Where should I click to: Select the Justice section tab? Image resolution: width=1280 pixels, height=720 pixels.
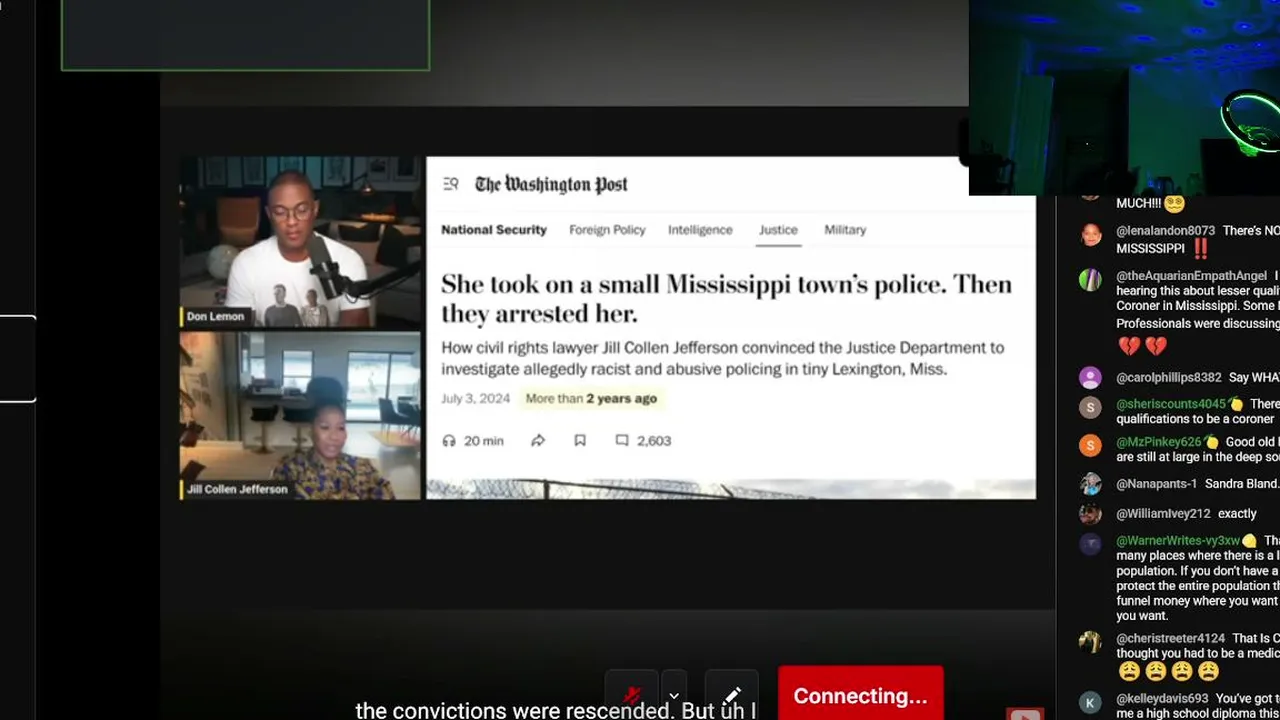coord(778,230)
